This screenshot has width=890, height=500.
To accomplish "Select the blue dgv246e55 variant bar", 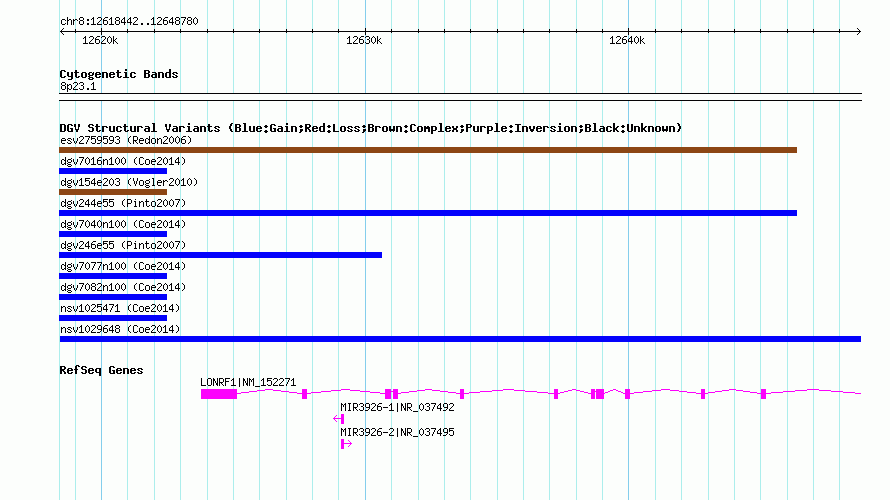I will (x=220, y=255).
